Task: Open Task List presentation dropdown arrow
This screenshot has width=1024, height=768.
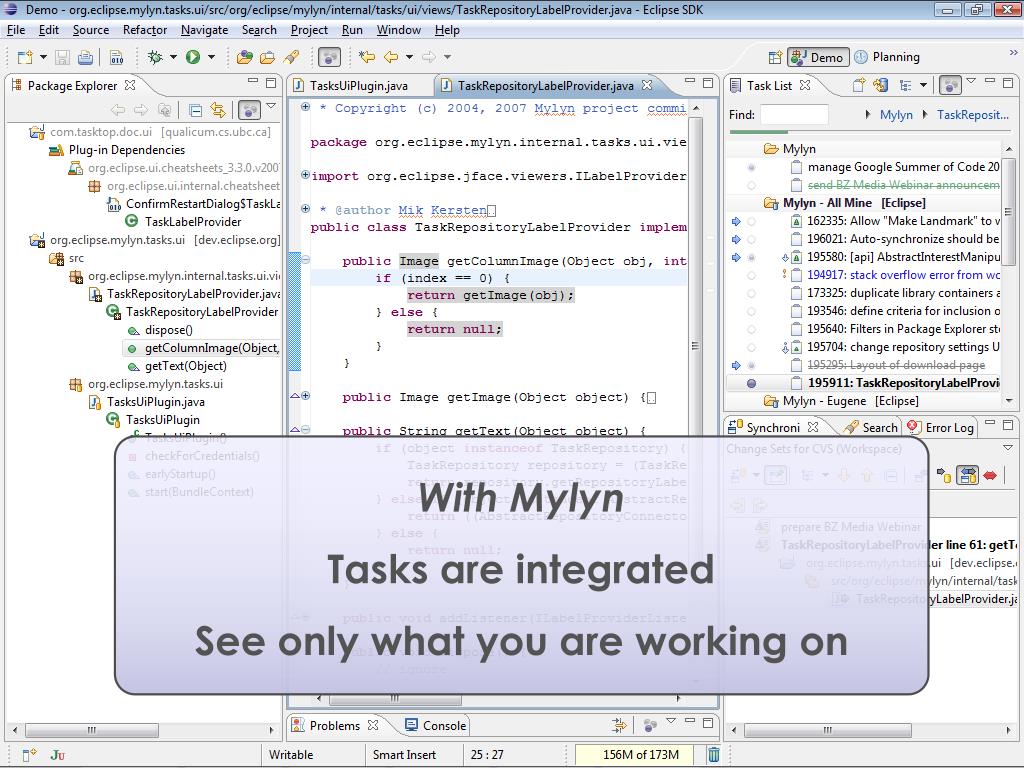Action: point(923,85)
